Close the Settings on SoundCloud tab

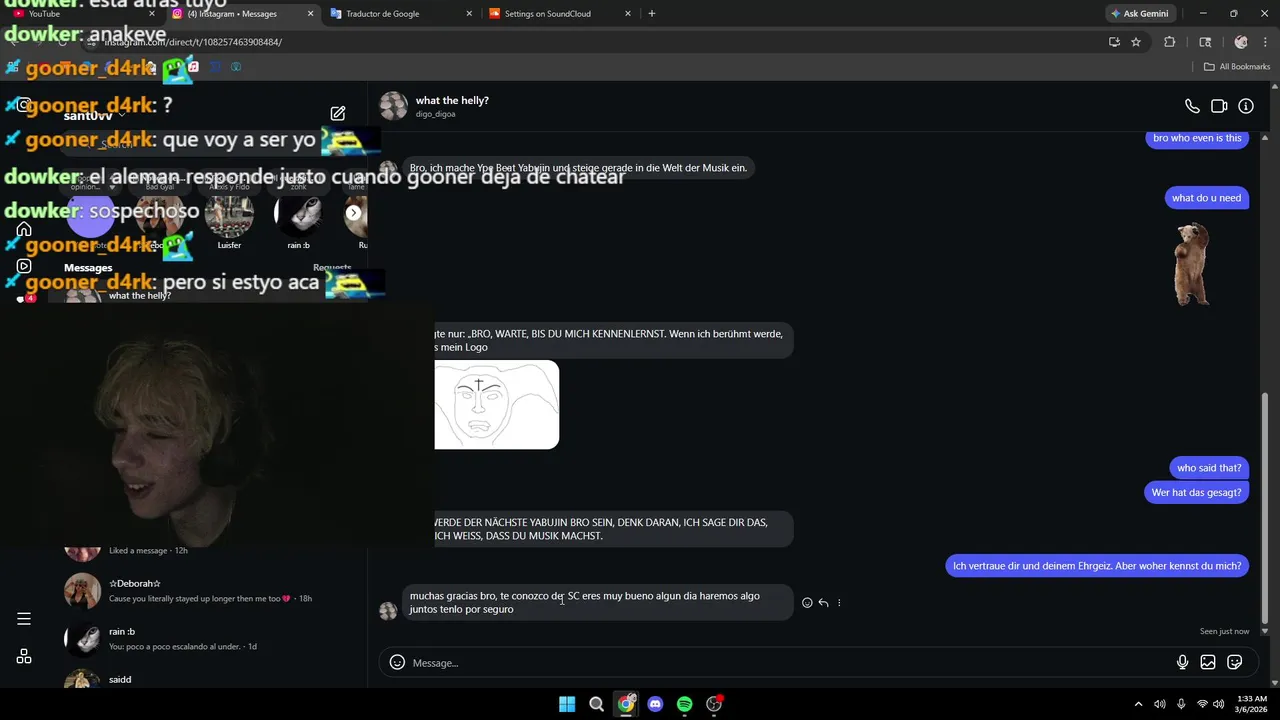(x=628, y=14)
